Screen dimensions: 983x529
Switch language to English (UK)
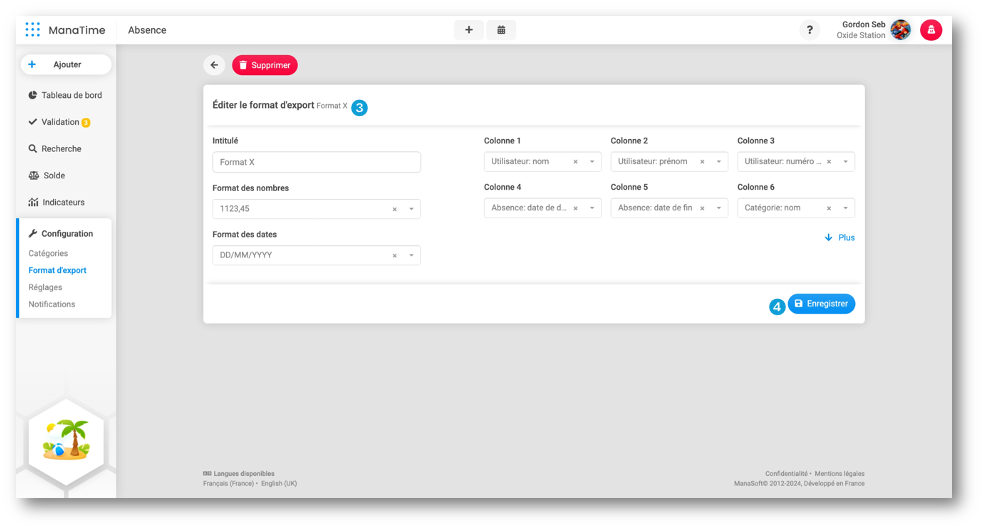tap(279, 484)
